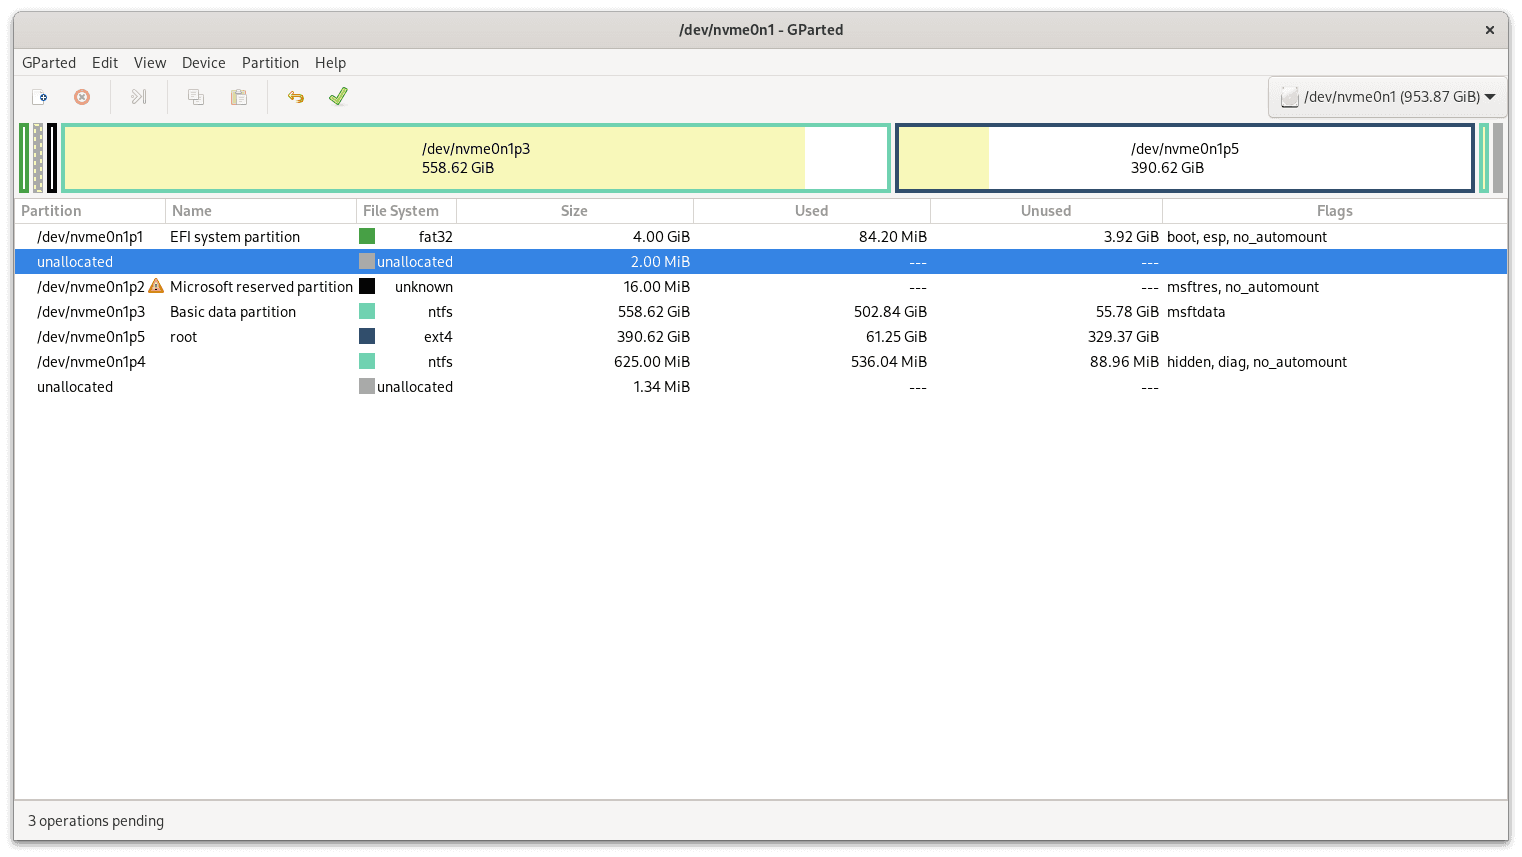Click the /dev/nvme0n1p5 partition graphic
This screenshot has height=857, width=1522.
tap(1184, 157)
